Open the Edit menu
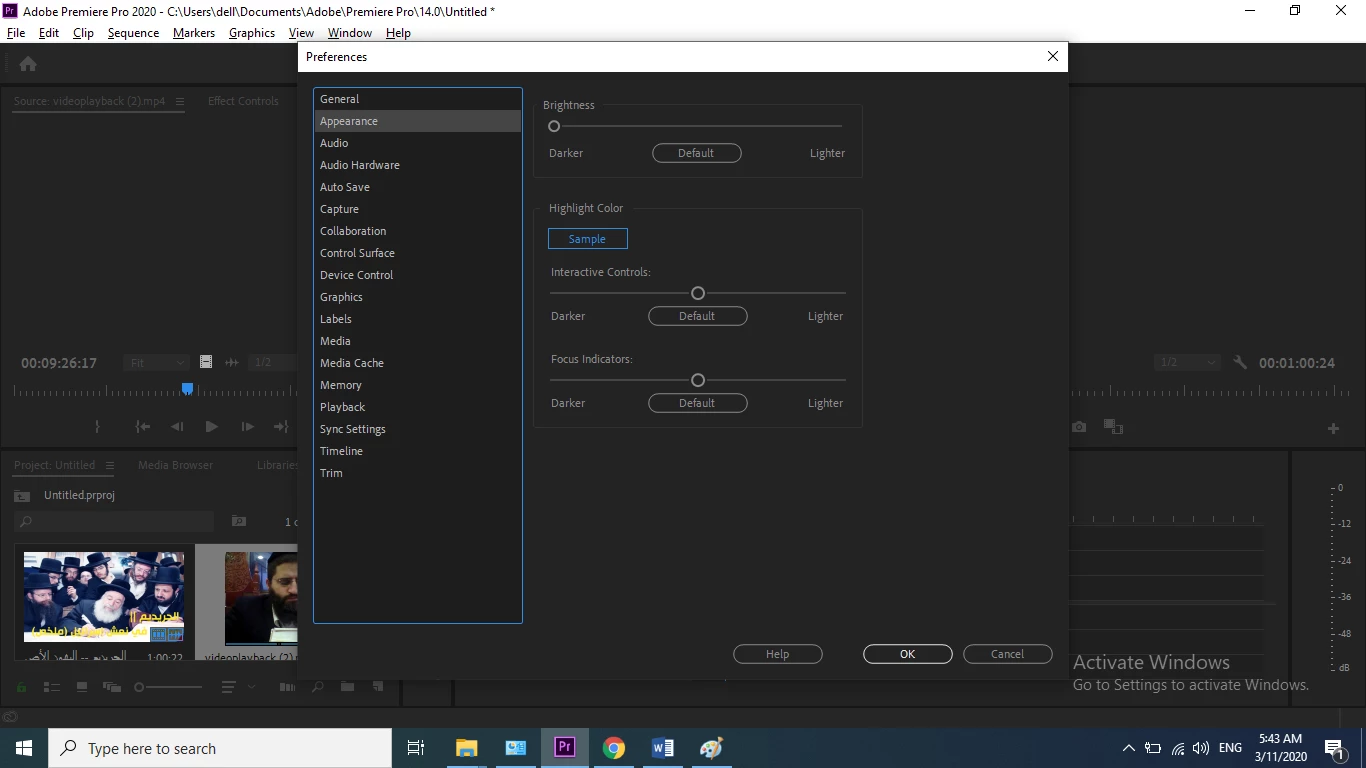1366x768 pixels. pos(49,33)
